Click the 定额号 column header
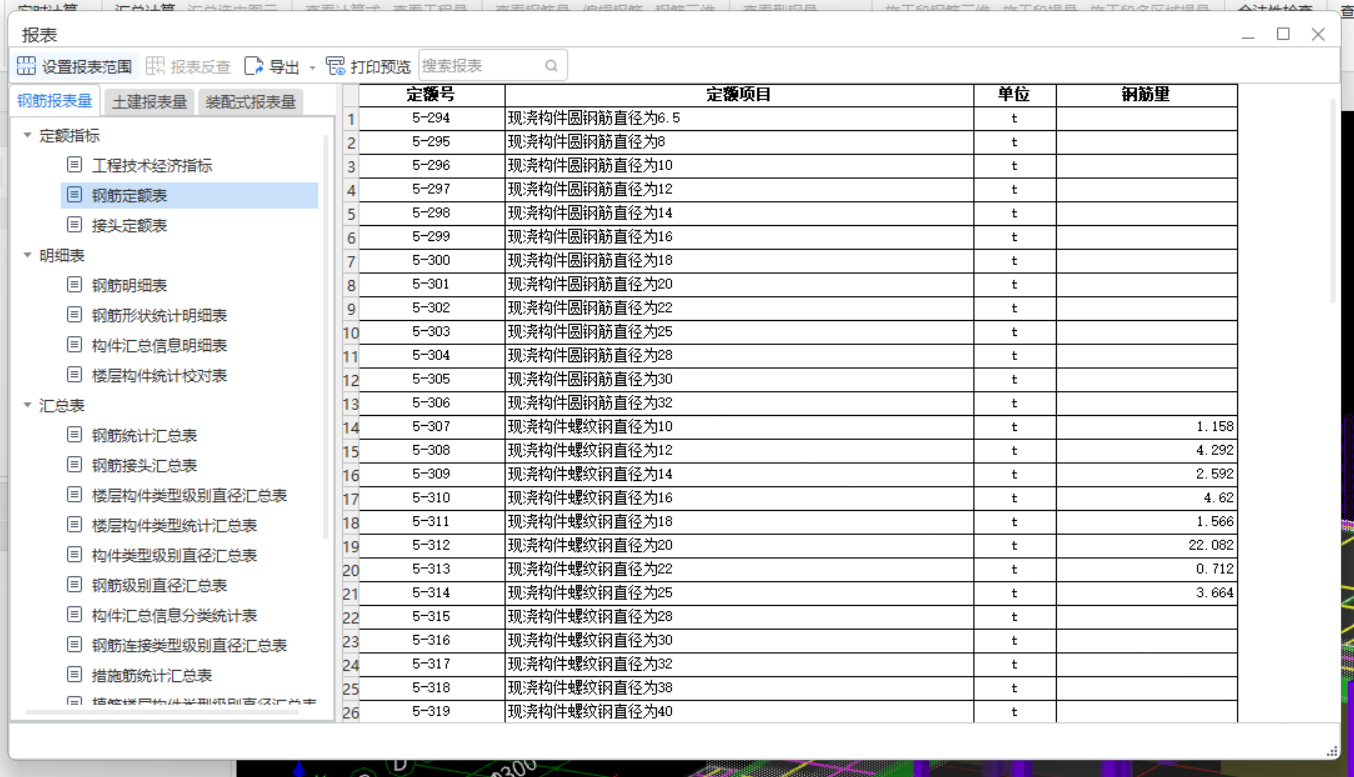This screenshot has height=777, width=1354. pyautogui.click(x=432, y=95)
